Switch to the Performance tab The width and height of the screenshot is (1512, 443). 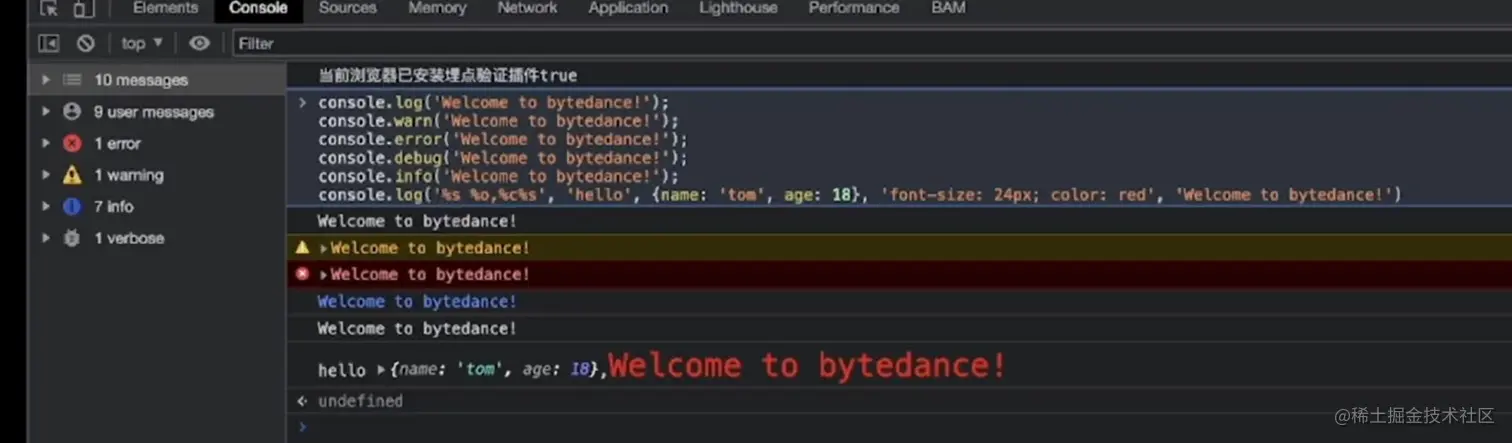[853, 8]
